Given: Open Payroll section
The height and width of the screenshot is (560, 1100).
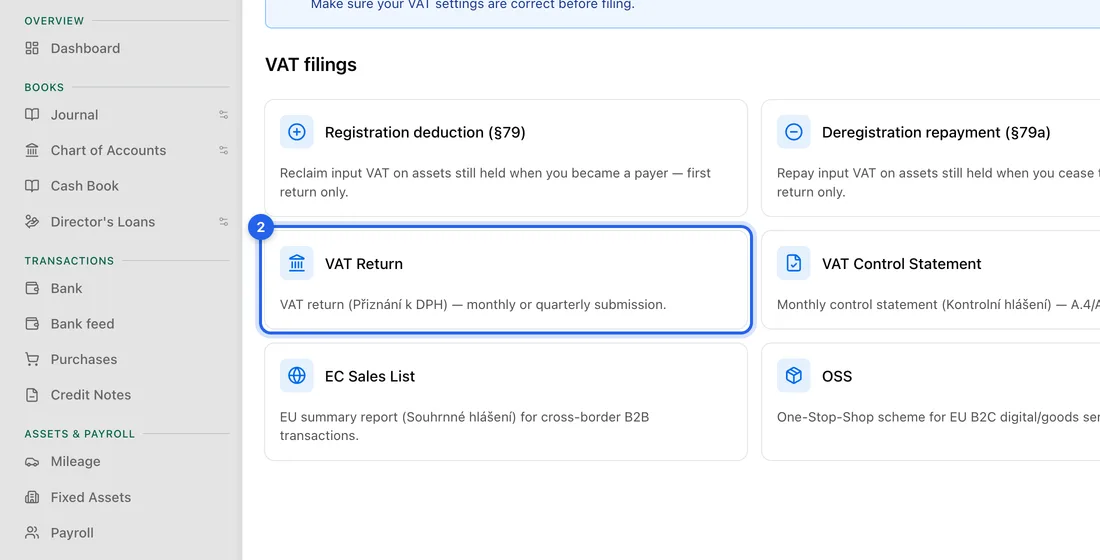Looking at the screenshot, I should (x=72, y=533).
